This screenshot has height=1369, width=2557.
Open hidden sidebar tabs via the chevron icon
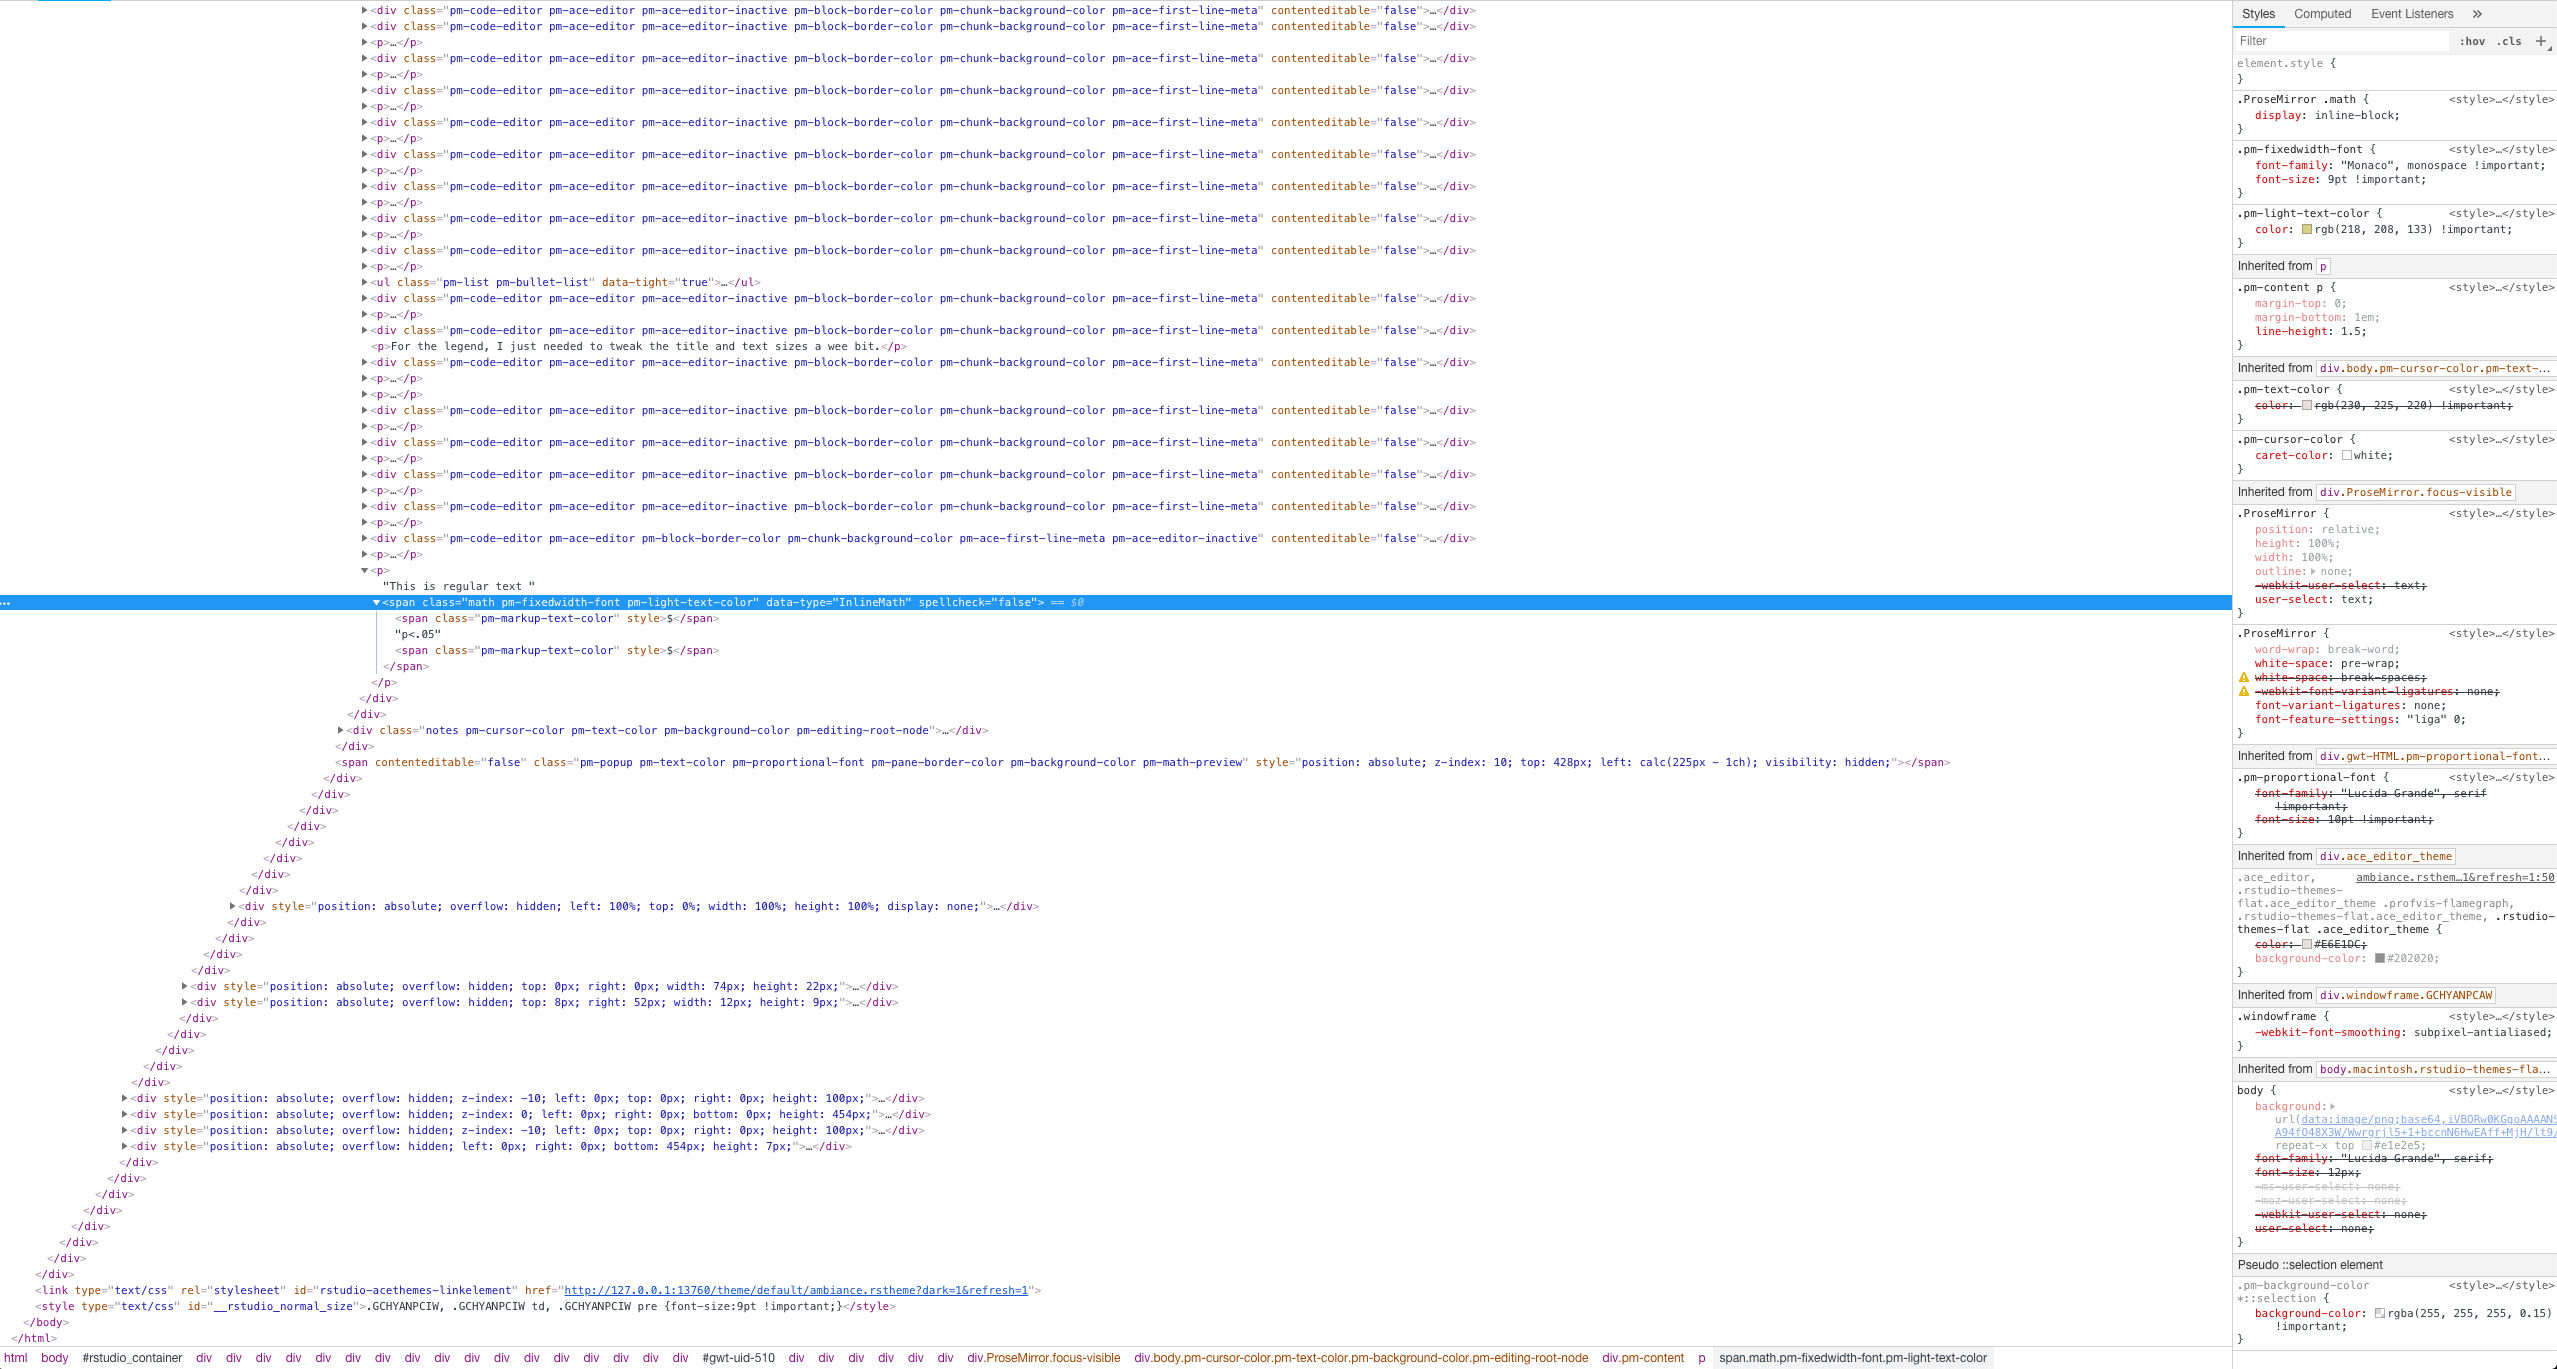click(x=2477, y=13)
